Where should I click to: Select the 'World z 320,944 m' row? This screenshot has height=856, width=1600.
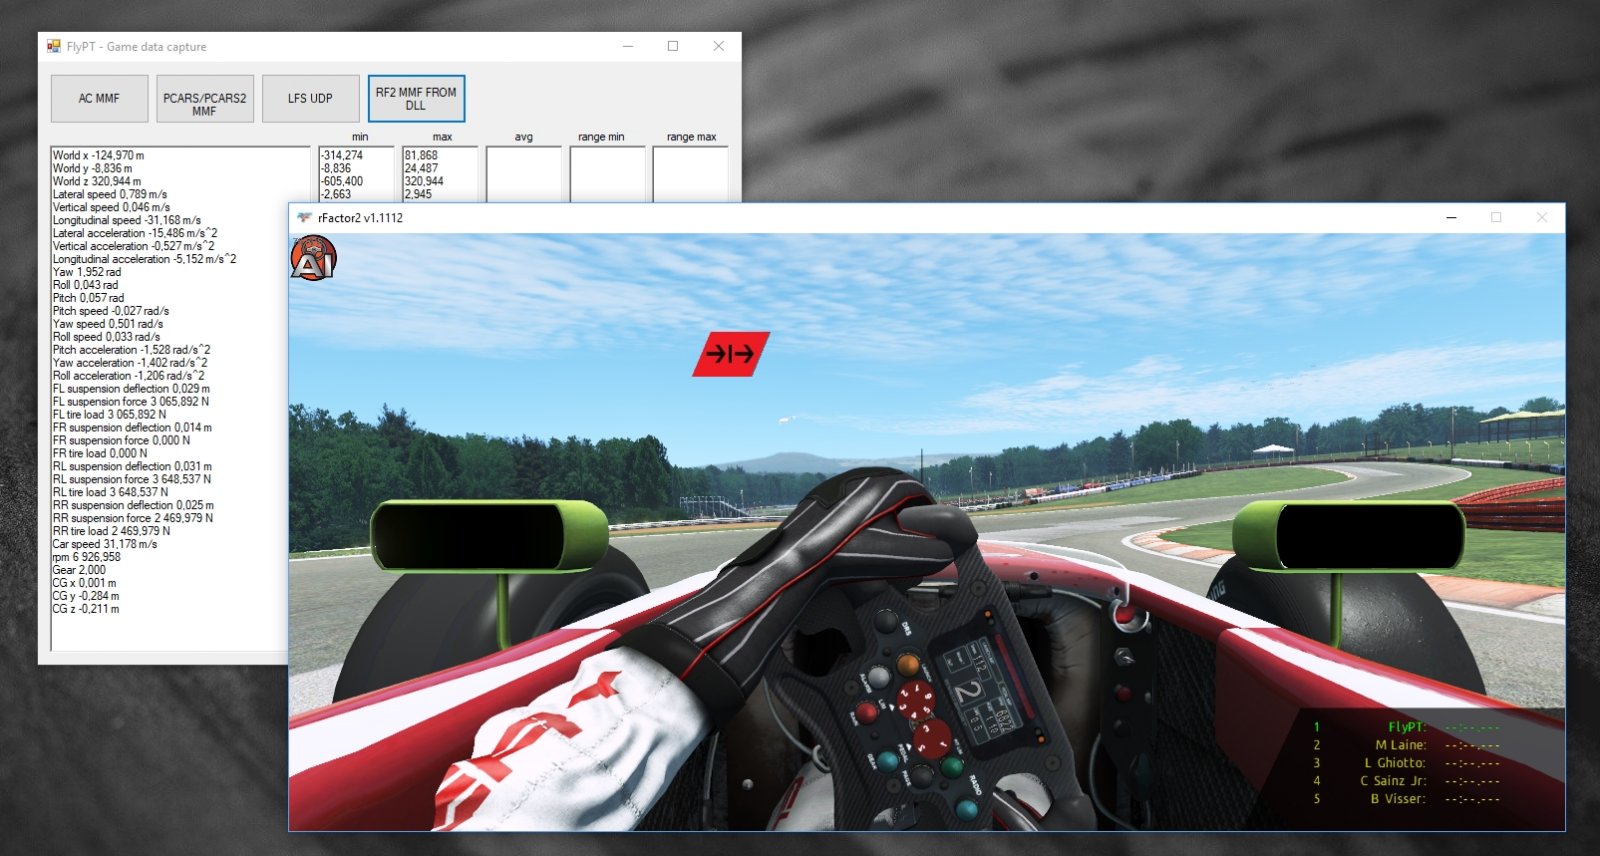coord(97,182)
